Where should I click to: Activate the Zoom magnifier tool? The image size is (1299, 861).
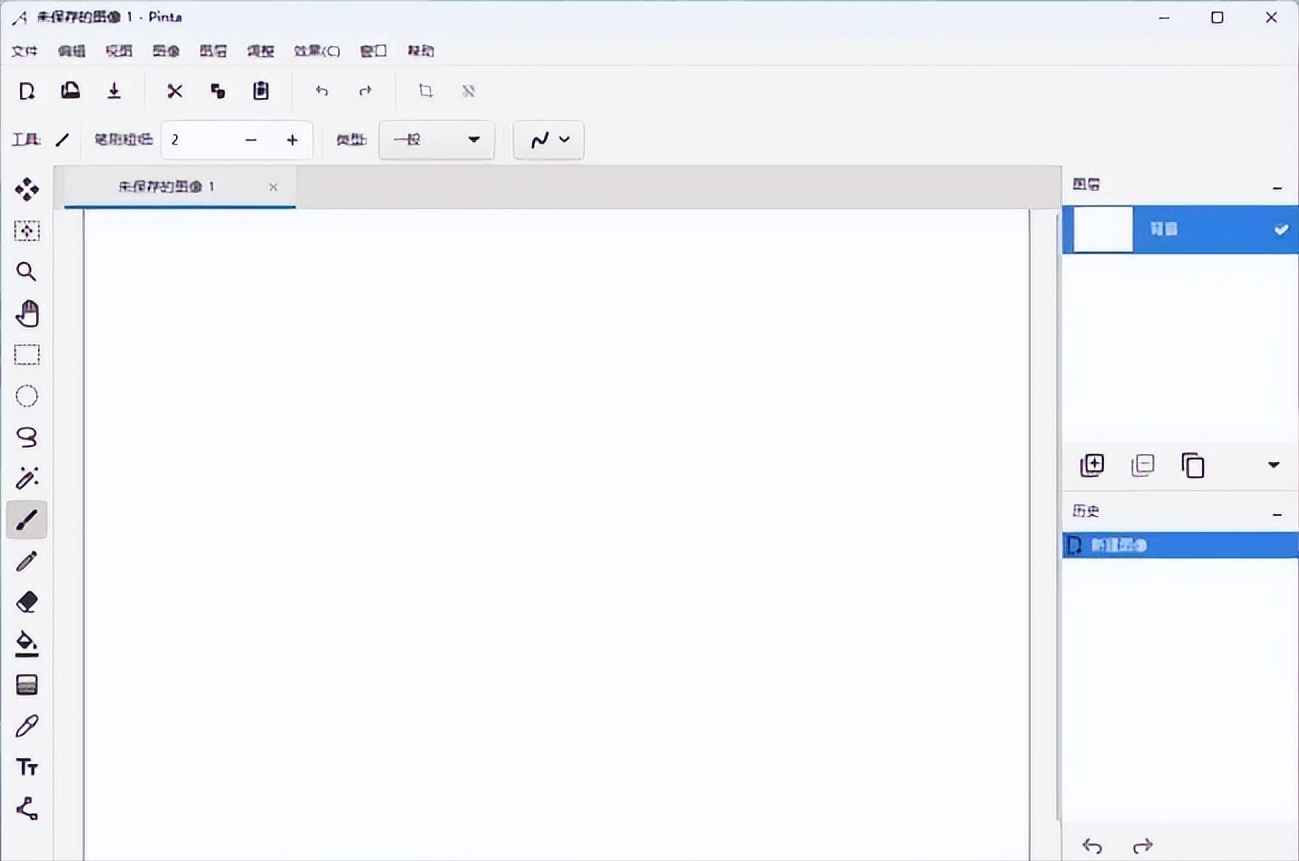[27, 272]
